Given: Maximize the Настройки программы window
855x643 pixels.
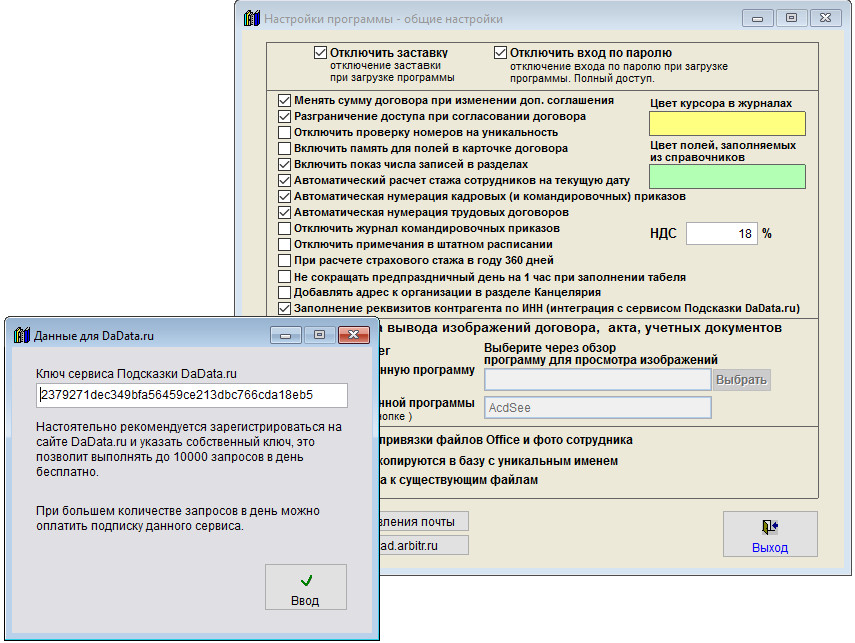Looking at the screenshot, I should pyautogui.click(x=791, y=18).
